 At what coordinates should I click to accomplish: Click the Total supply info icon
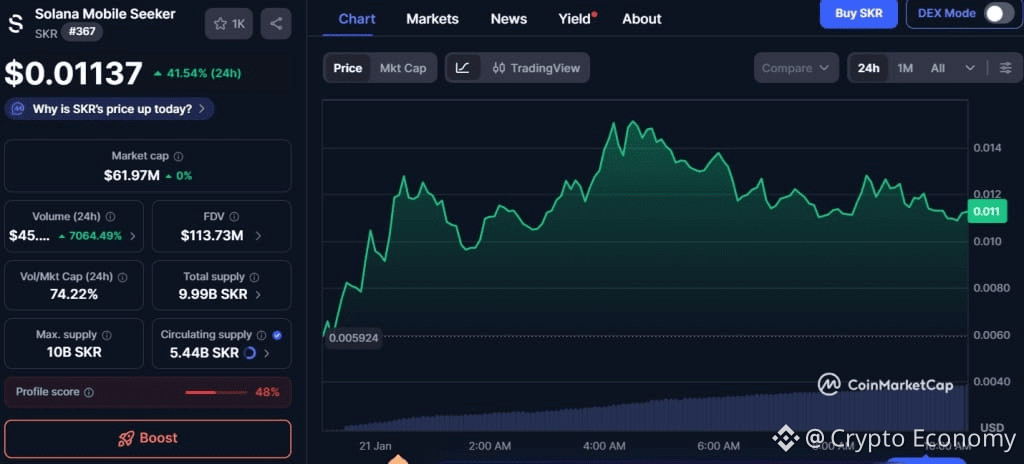254,277
